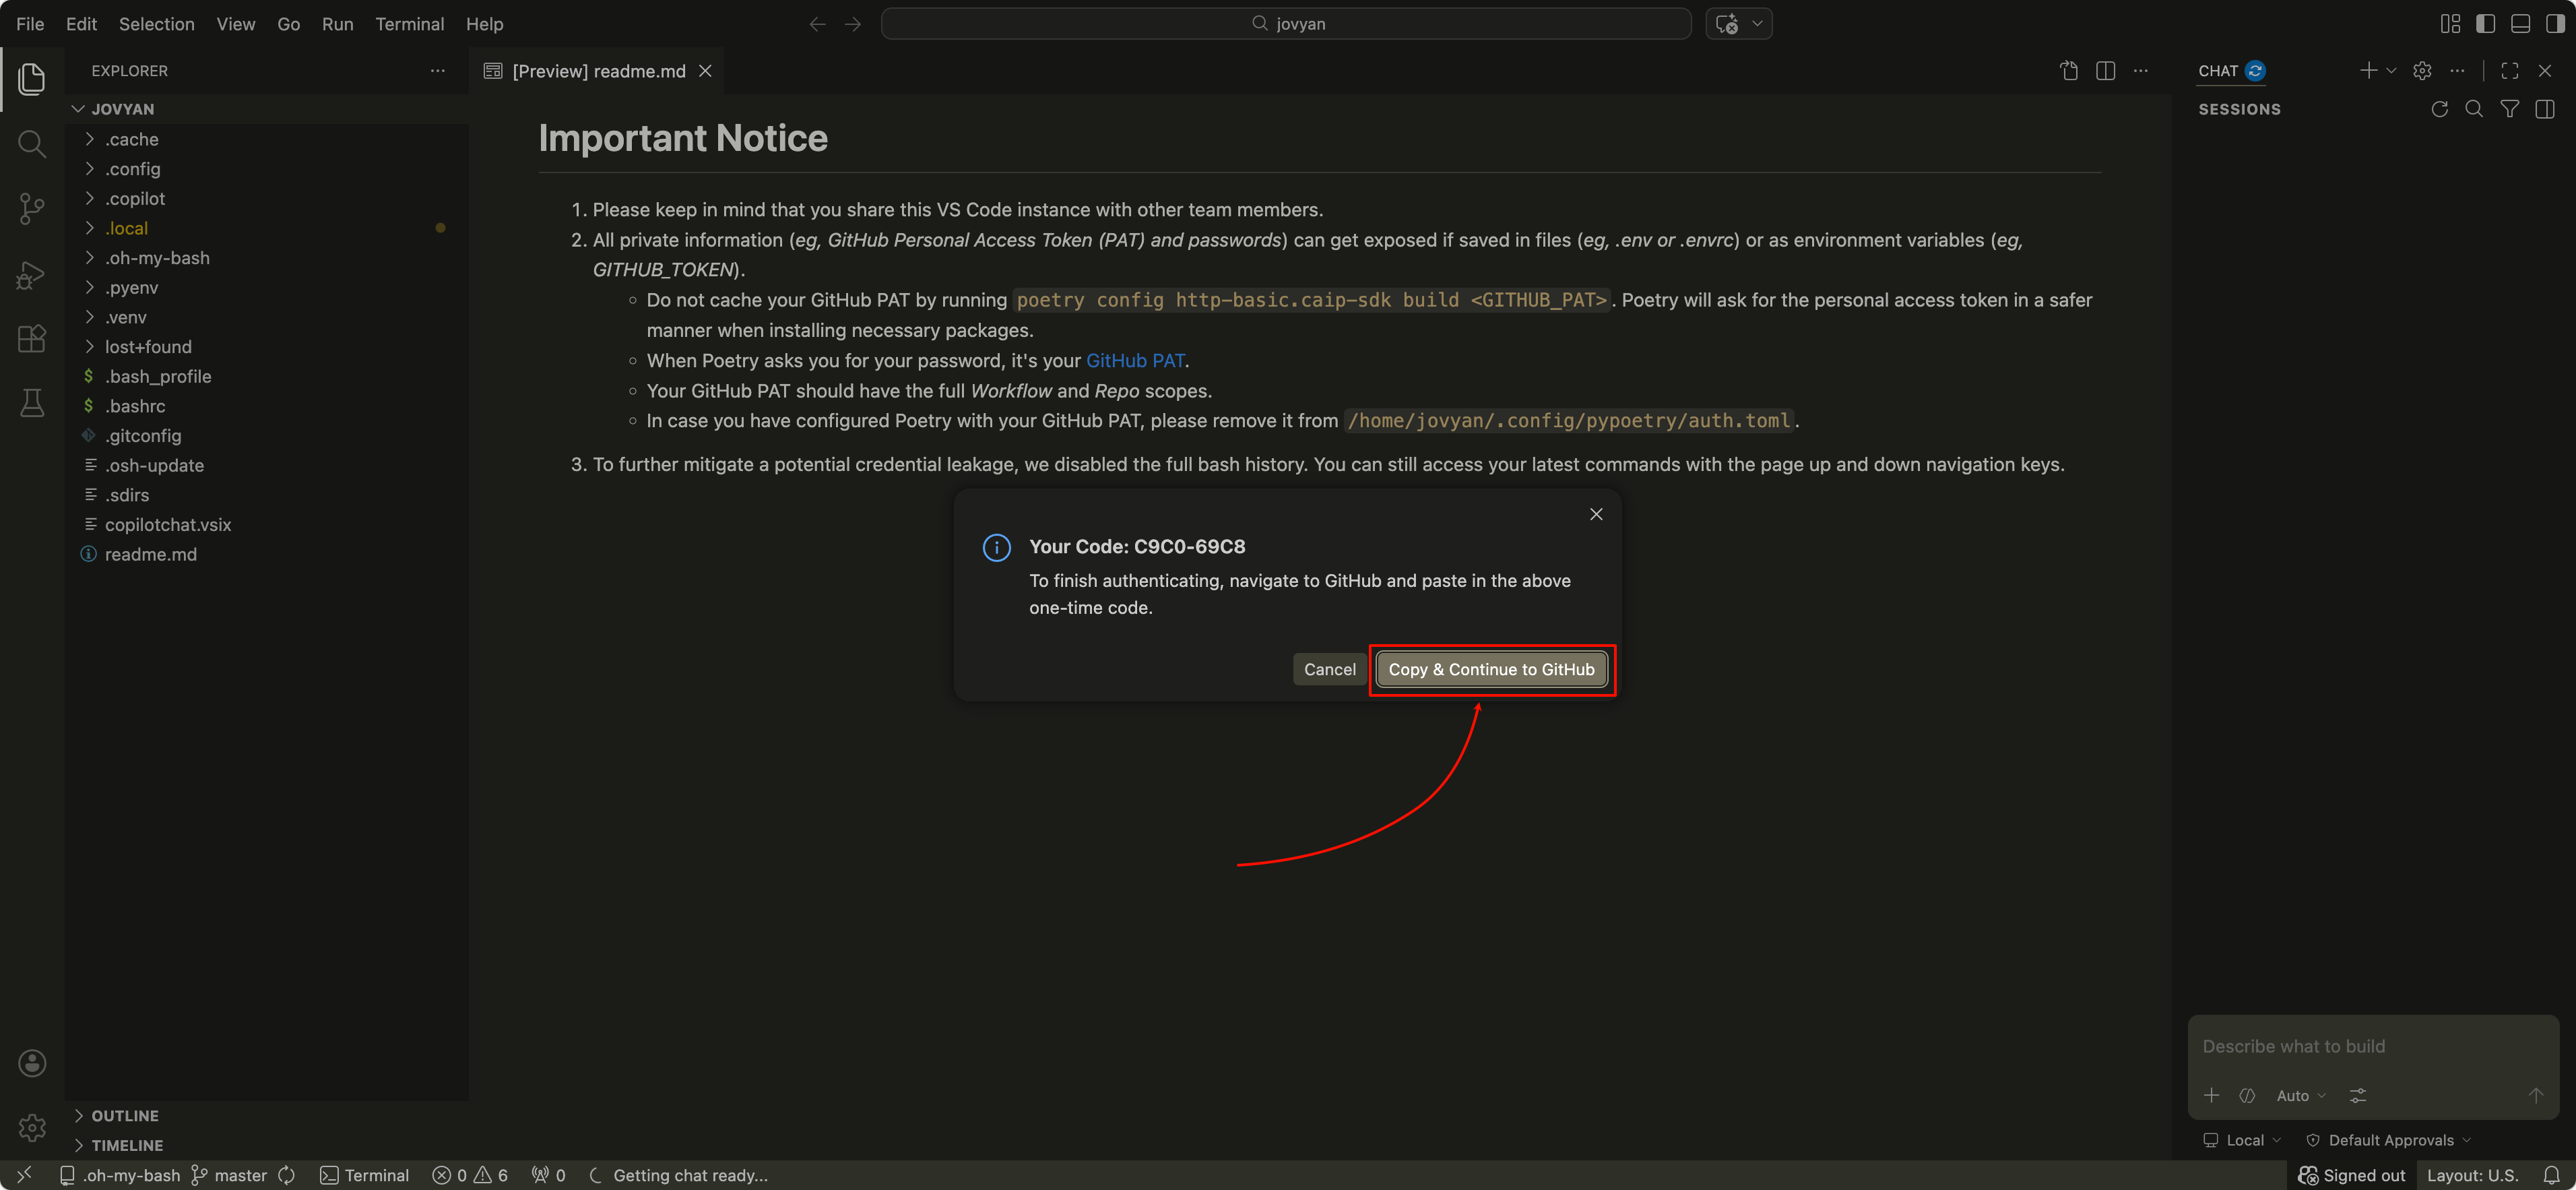Open the Explorer view in activity bar
The image size is (2576, 1190).
tap(32, 79)
